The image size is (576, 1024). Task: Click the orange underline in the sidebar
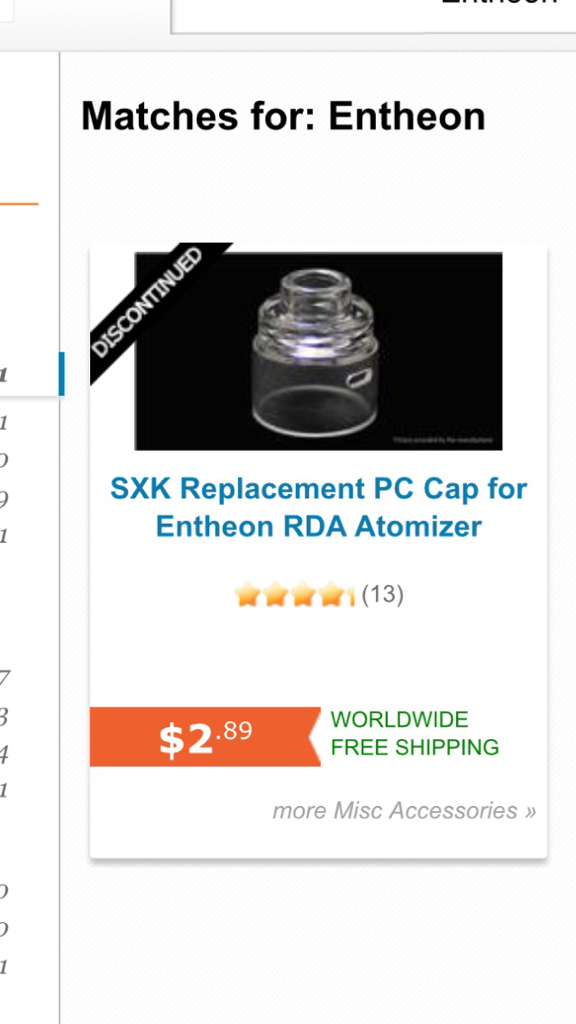point(19,204)
